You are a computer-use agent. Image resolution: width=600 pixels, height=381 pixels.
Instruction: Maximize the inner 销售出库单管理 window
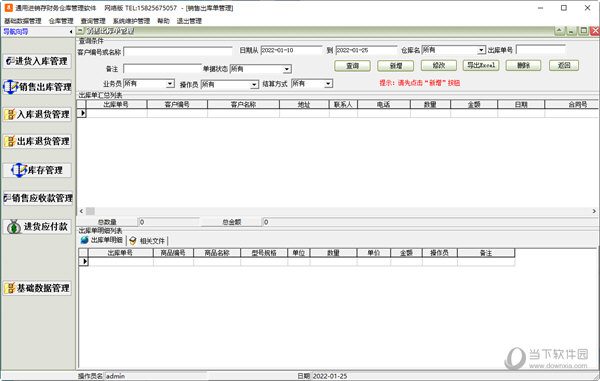(x=583, y=31)
